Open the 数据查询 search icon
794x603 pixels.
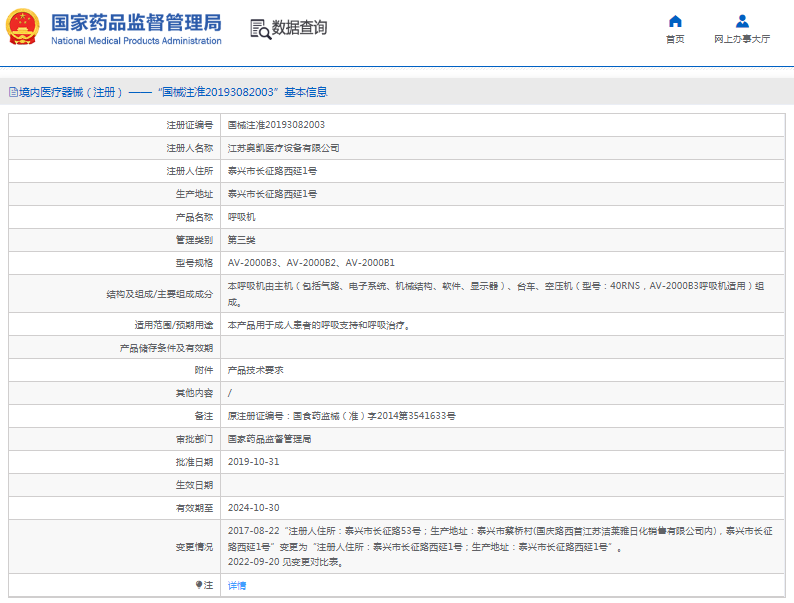[x=260, y=29]
